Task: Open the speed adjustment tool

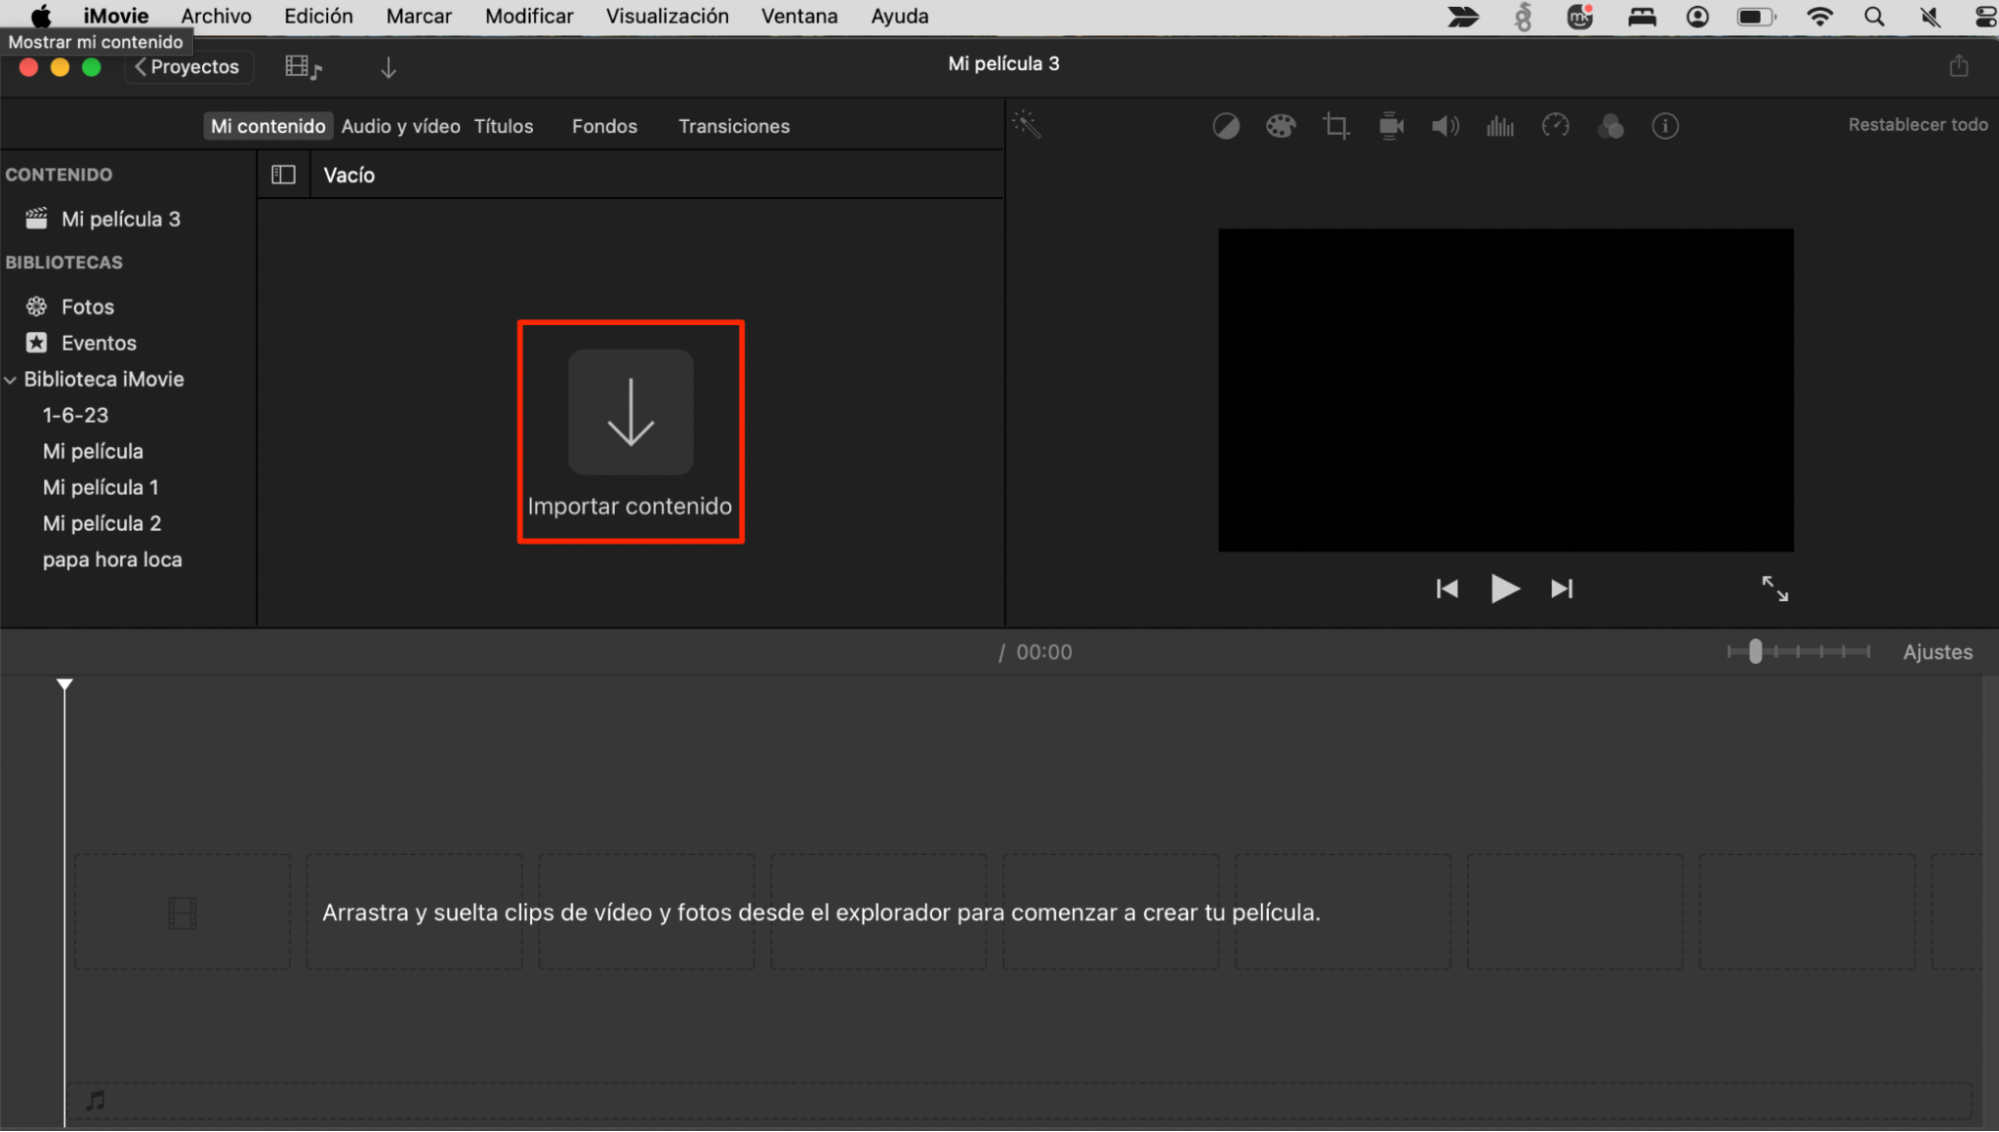Action: point(1555,126)
